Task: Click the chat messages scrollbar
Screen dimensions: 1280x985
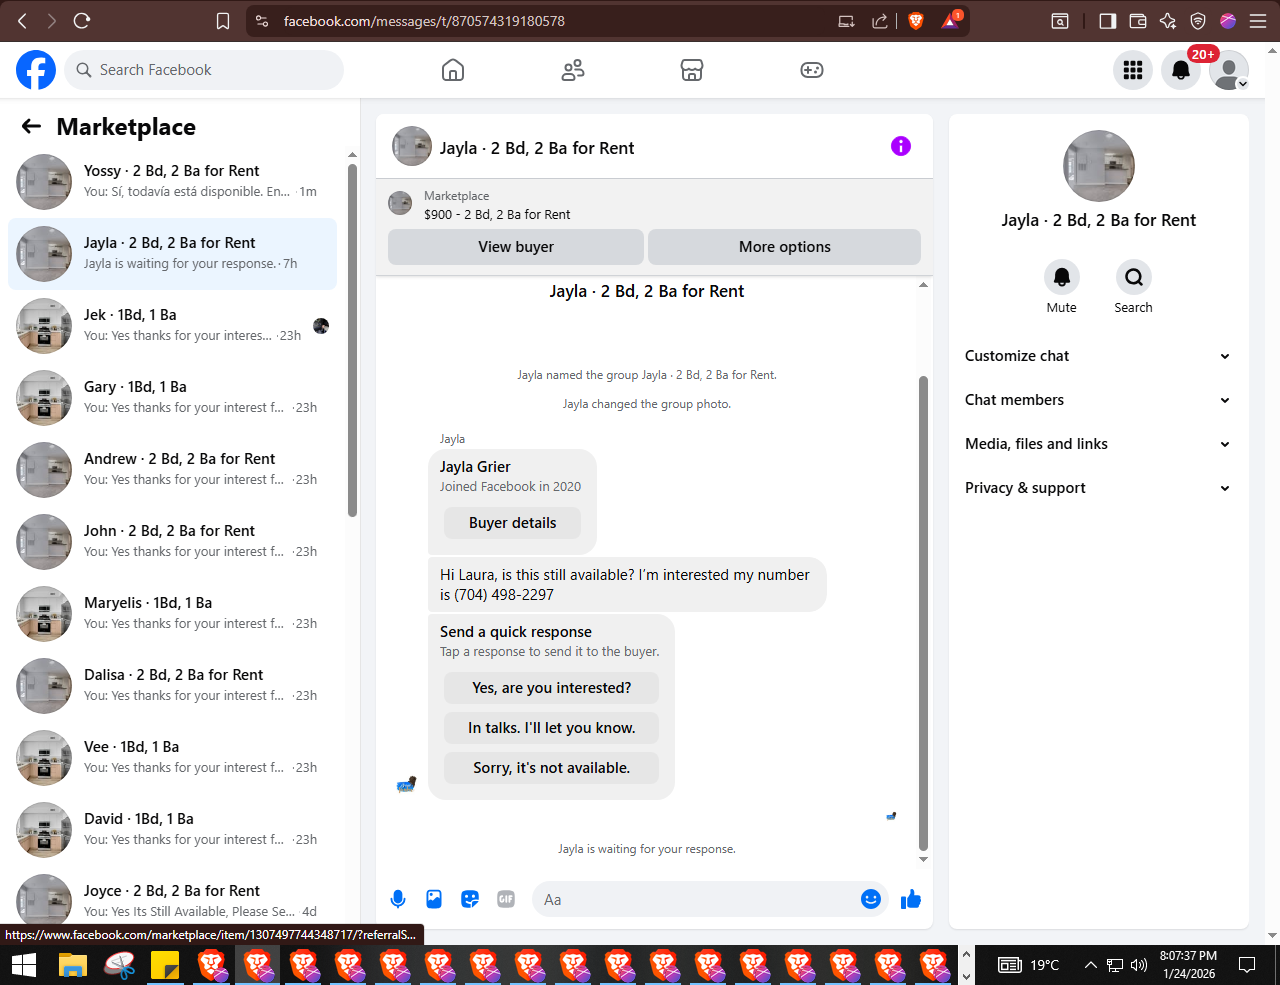Action: 923,613
